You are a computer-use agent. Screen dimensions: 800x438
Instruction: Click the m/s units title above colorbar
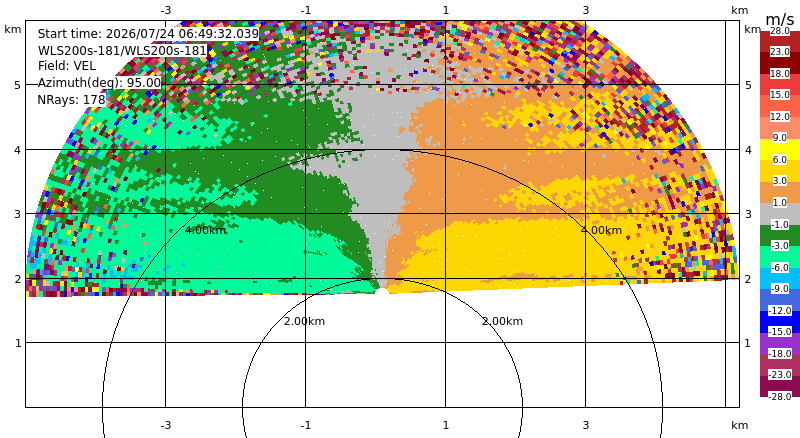pos(780,19)
